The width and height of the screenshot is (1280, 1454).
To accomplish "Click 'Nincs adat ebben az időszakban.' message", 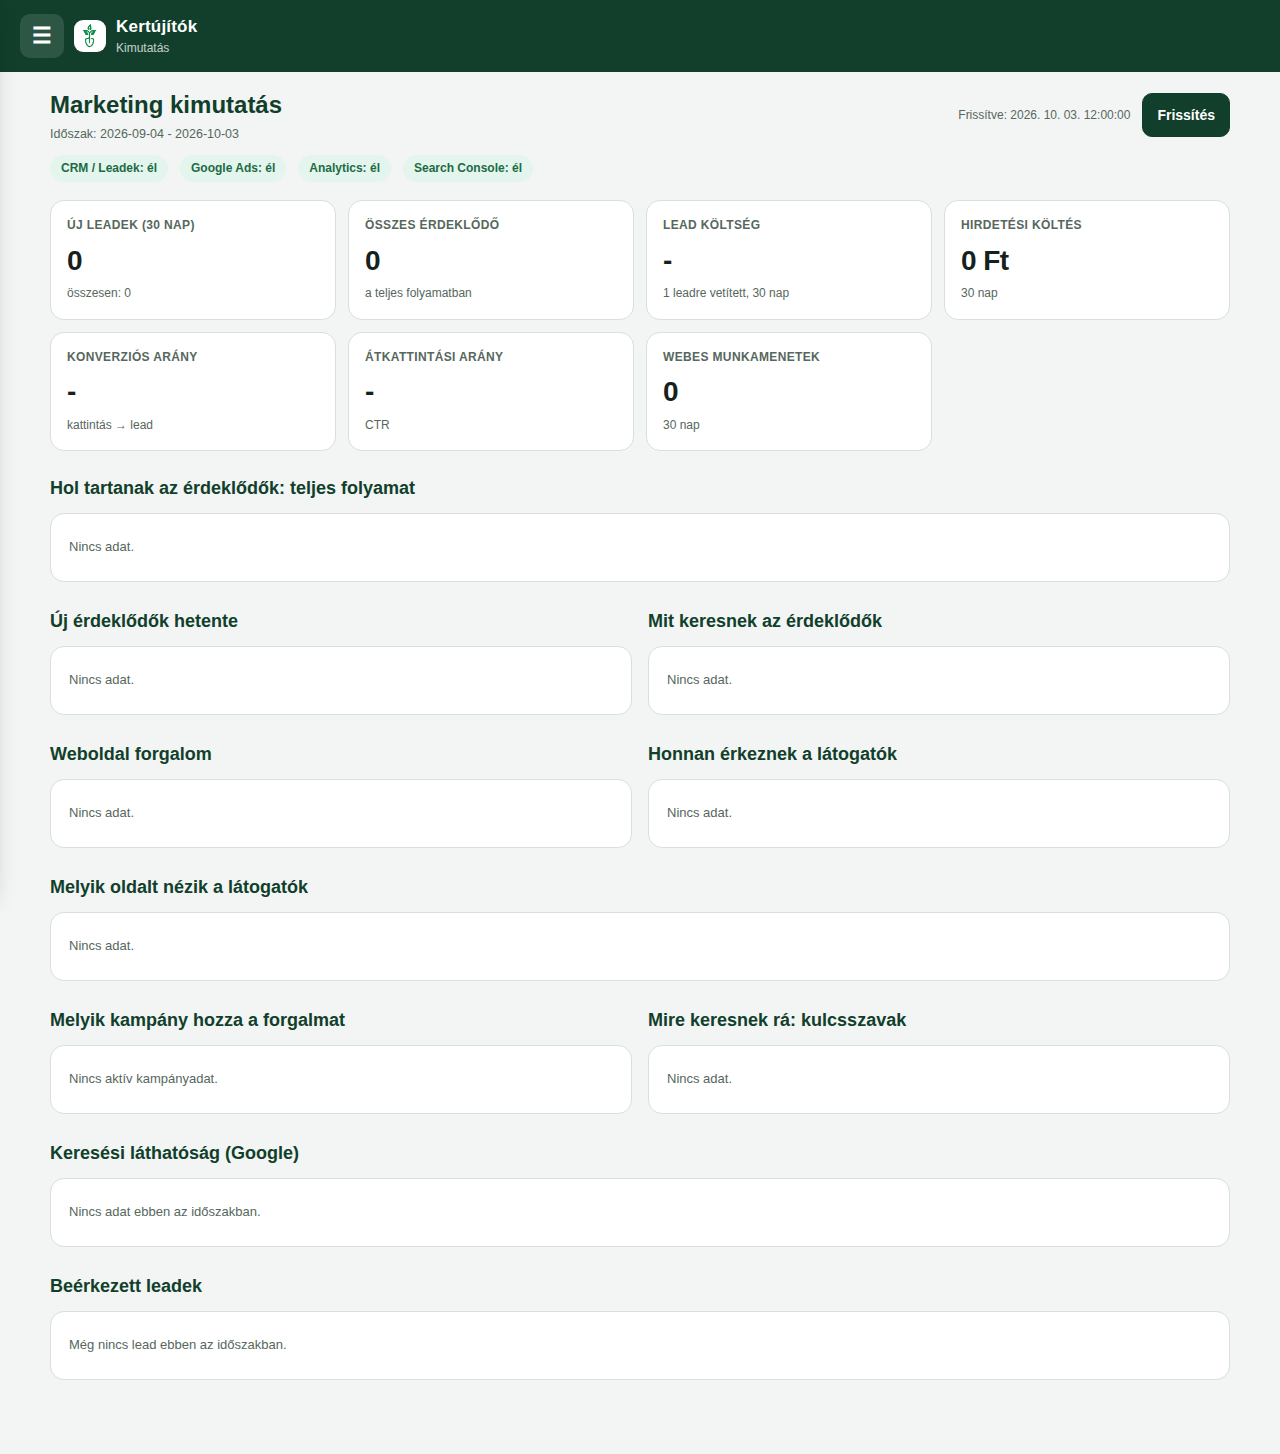I will [x=165, y=1212].
